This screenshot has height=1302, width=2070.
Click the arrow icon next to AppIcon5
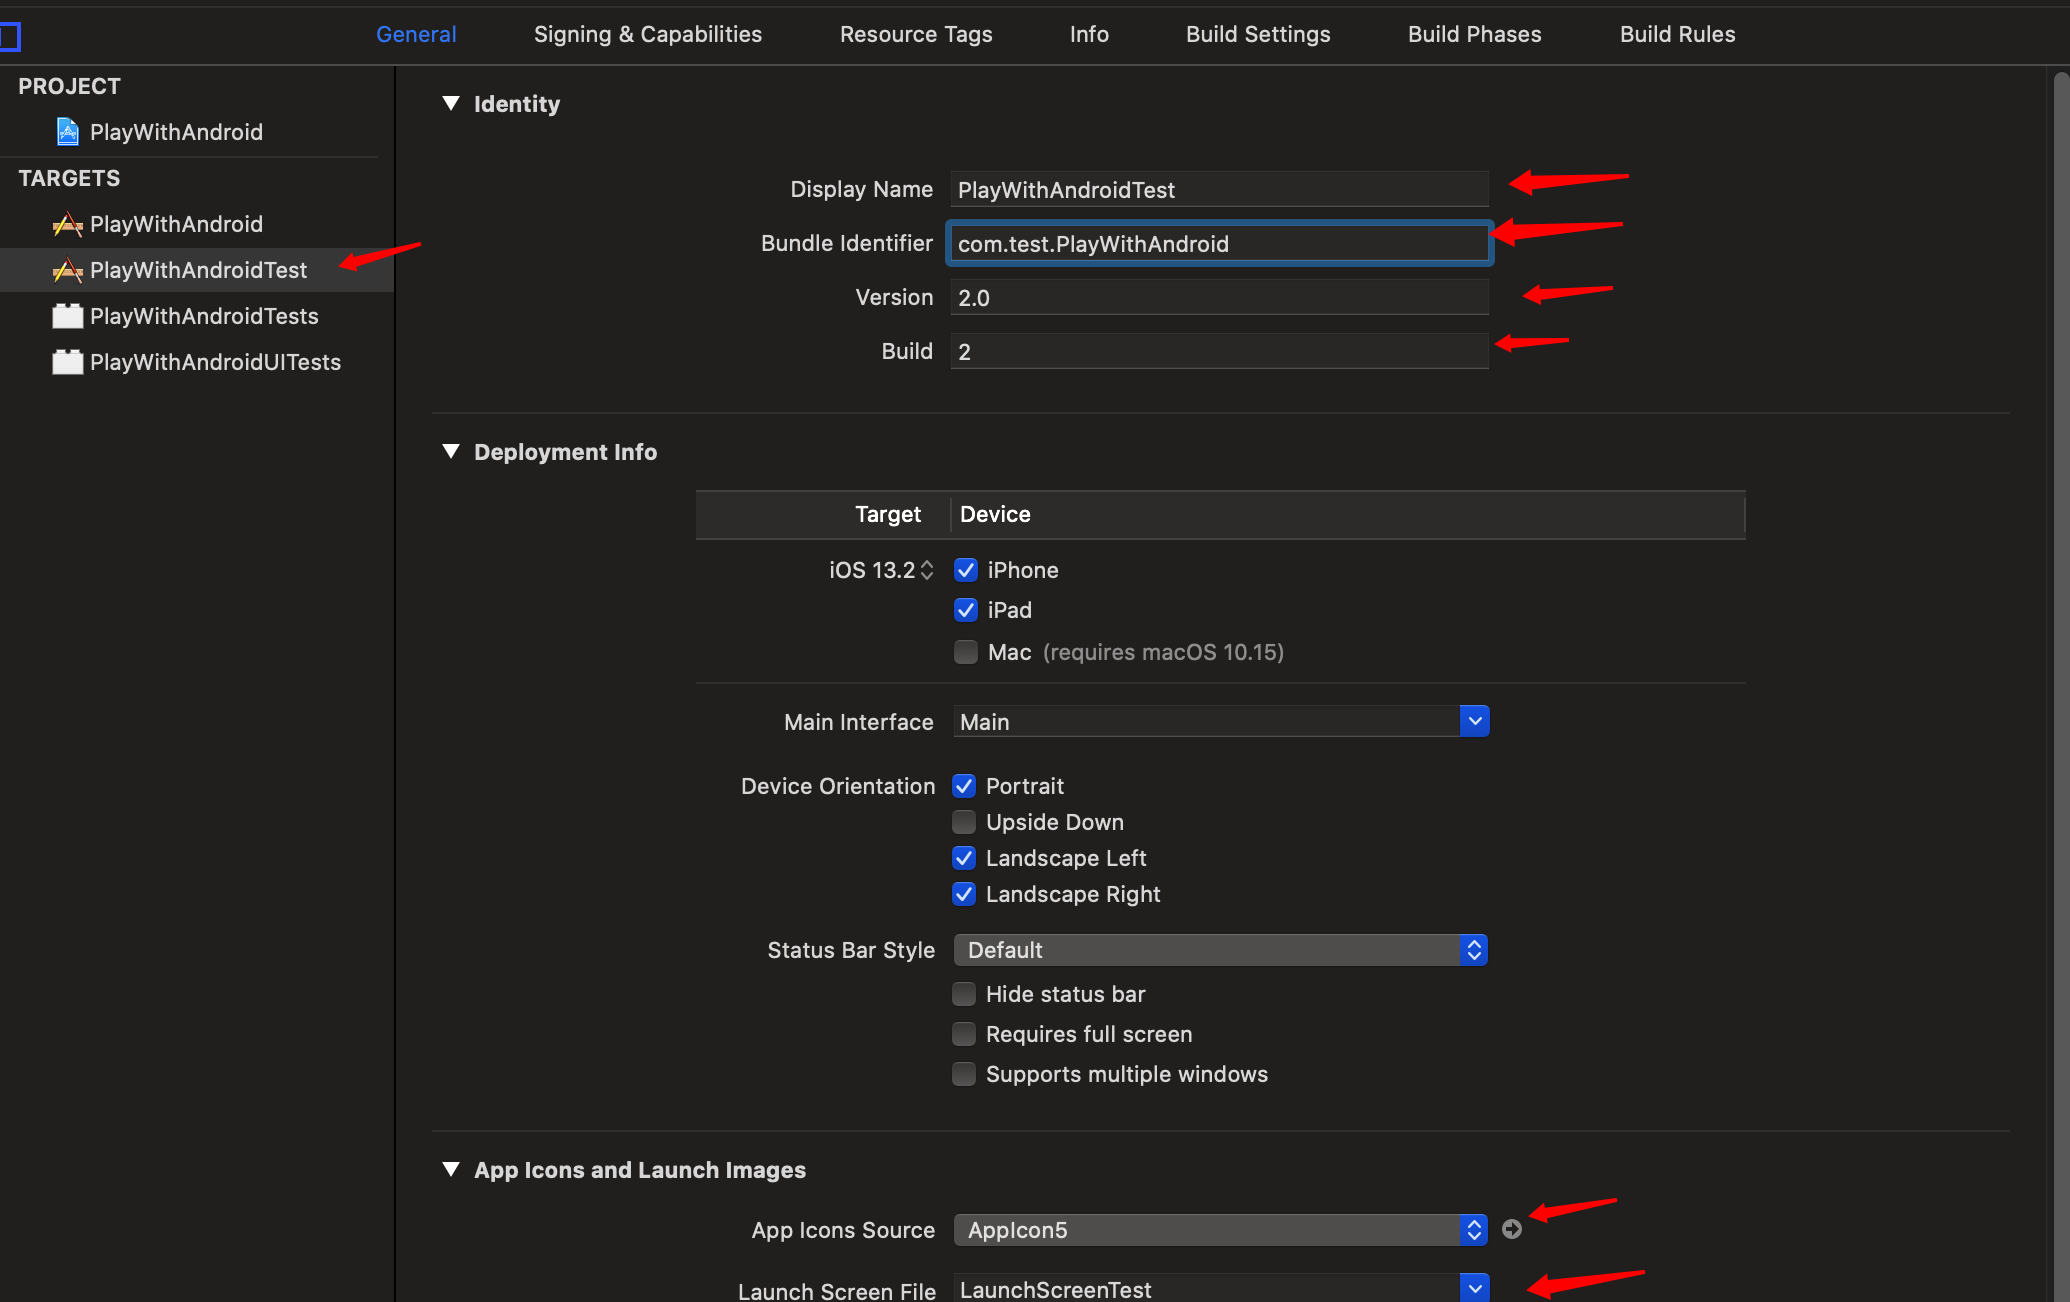click(1512, 1229)
